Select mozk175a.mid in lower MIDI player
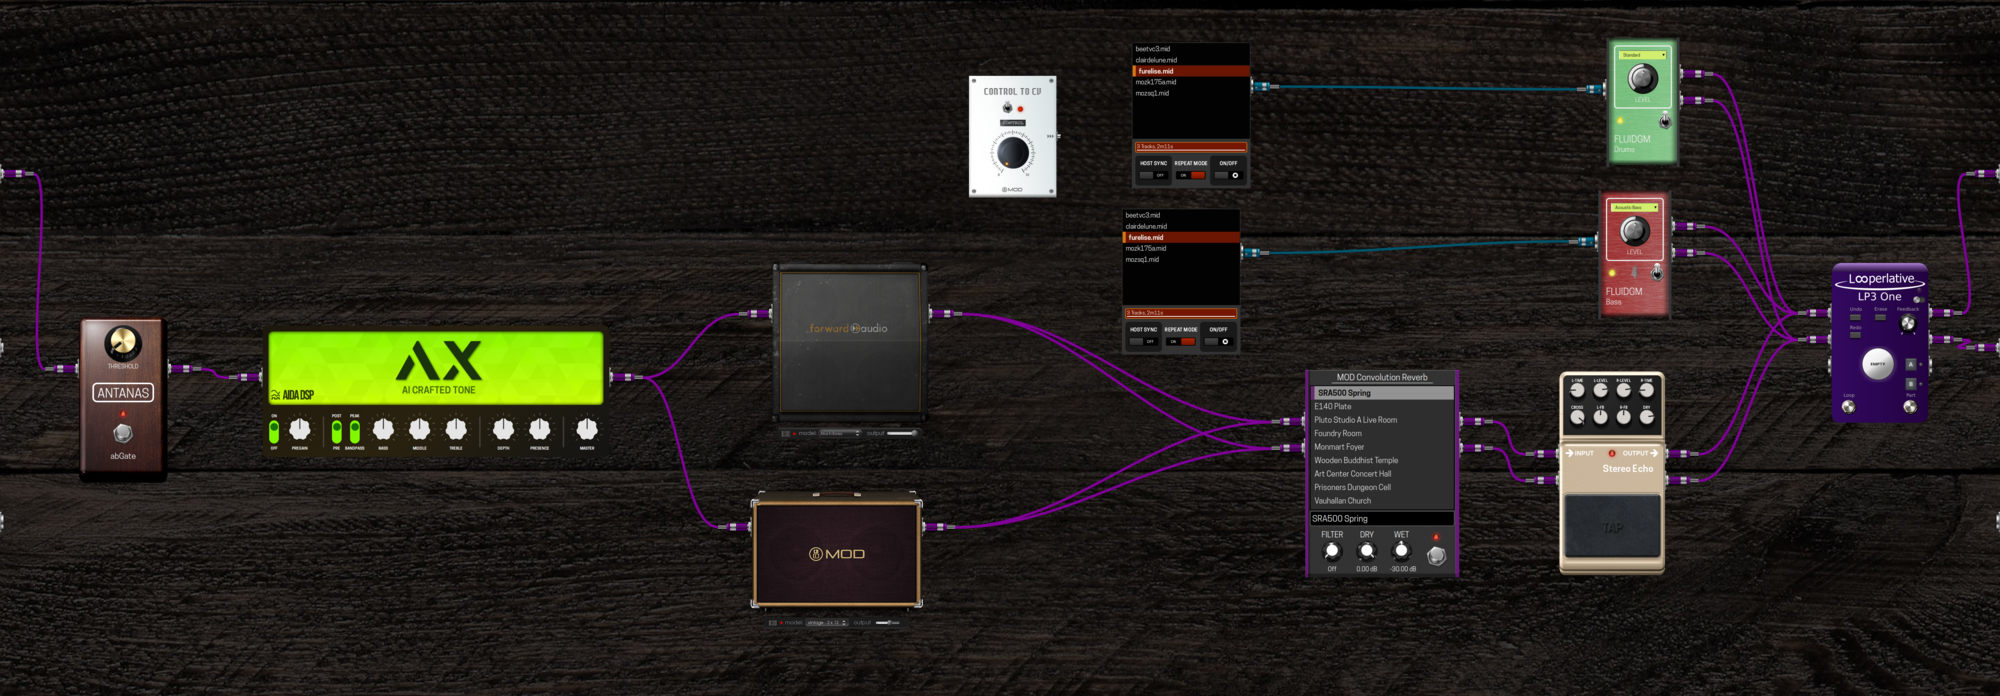This screenshot has height=696, width=2000. click(1181, 248)
